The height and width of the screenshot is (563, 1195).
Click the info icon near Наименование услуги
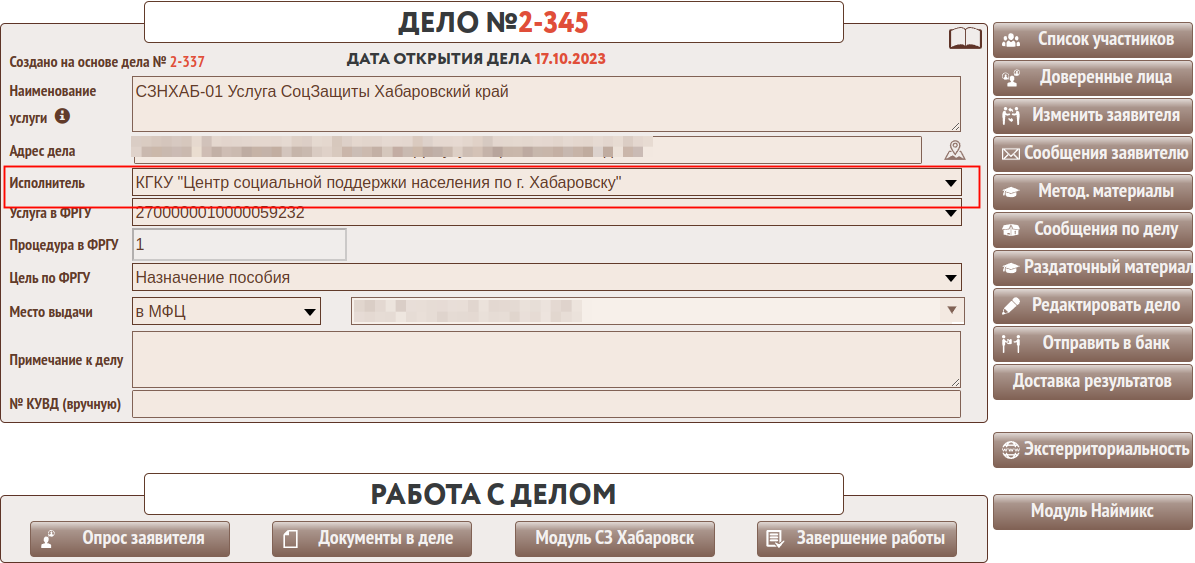[62, 116]
